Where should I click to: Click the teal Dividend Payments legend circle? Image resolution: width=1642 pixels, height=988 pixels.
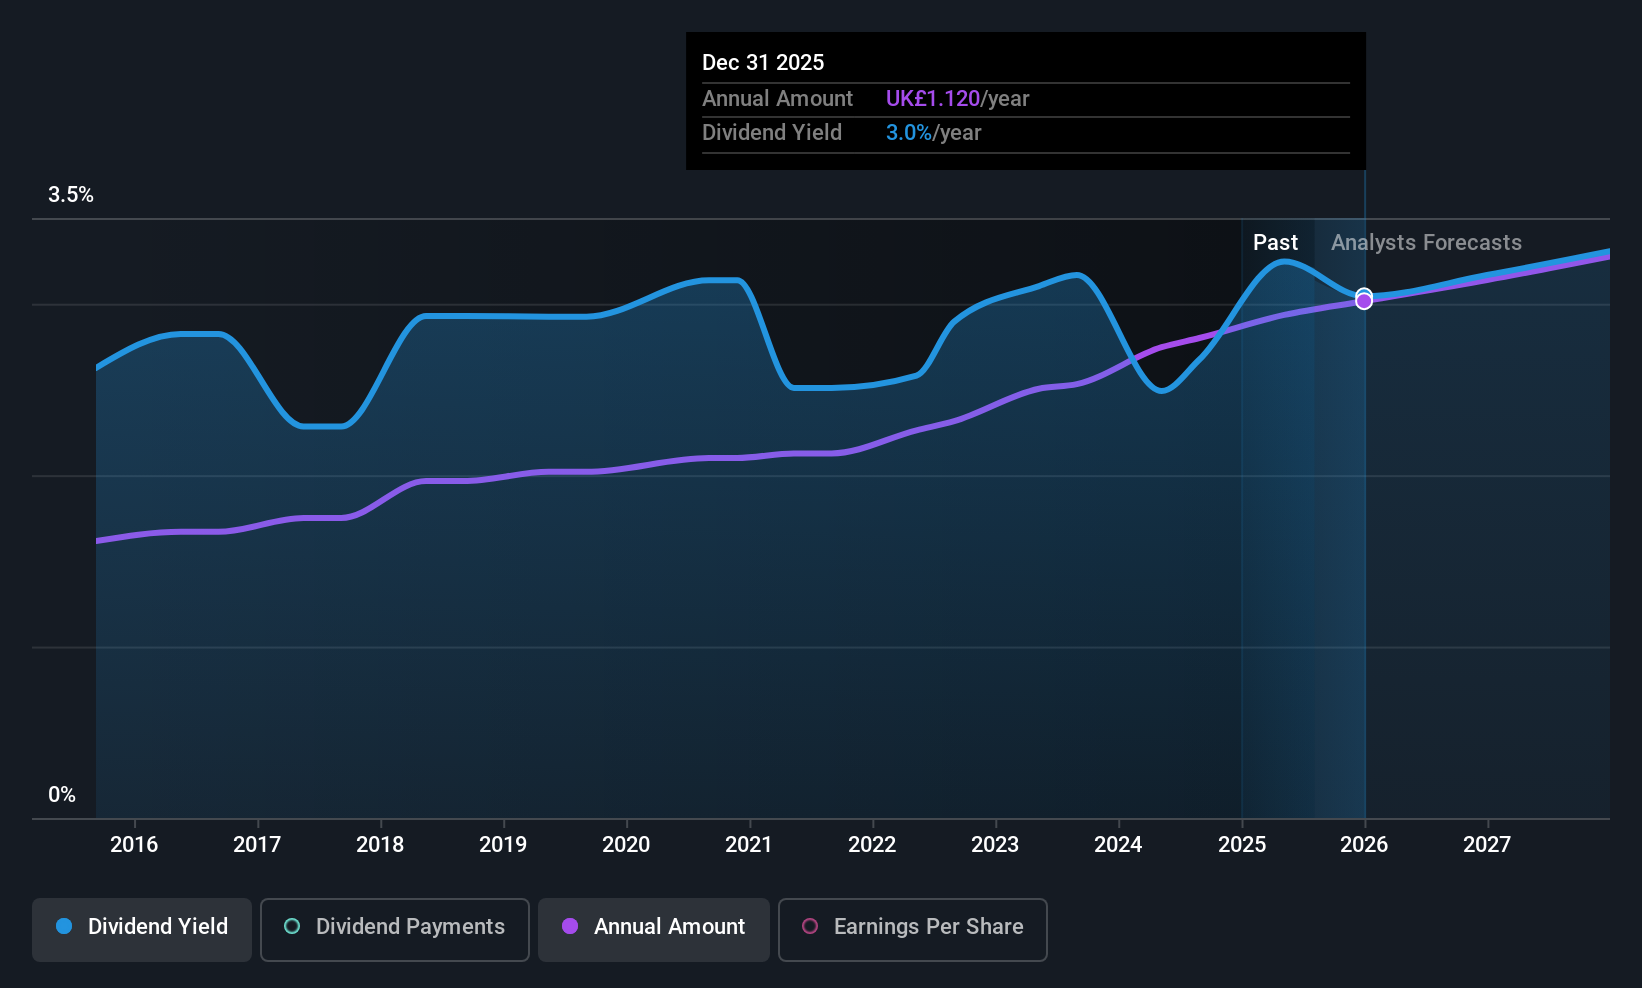point(292,927)
